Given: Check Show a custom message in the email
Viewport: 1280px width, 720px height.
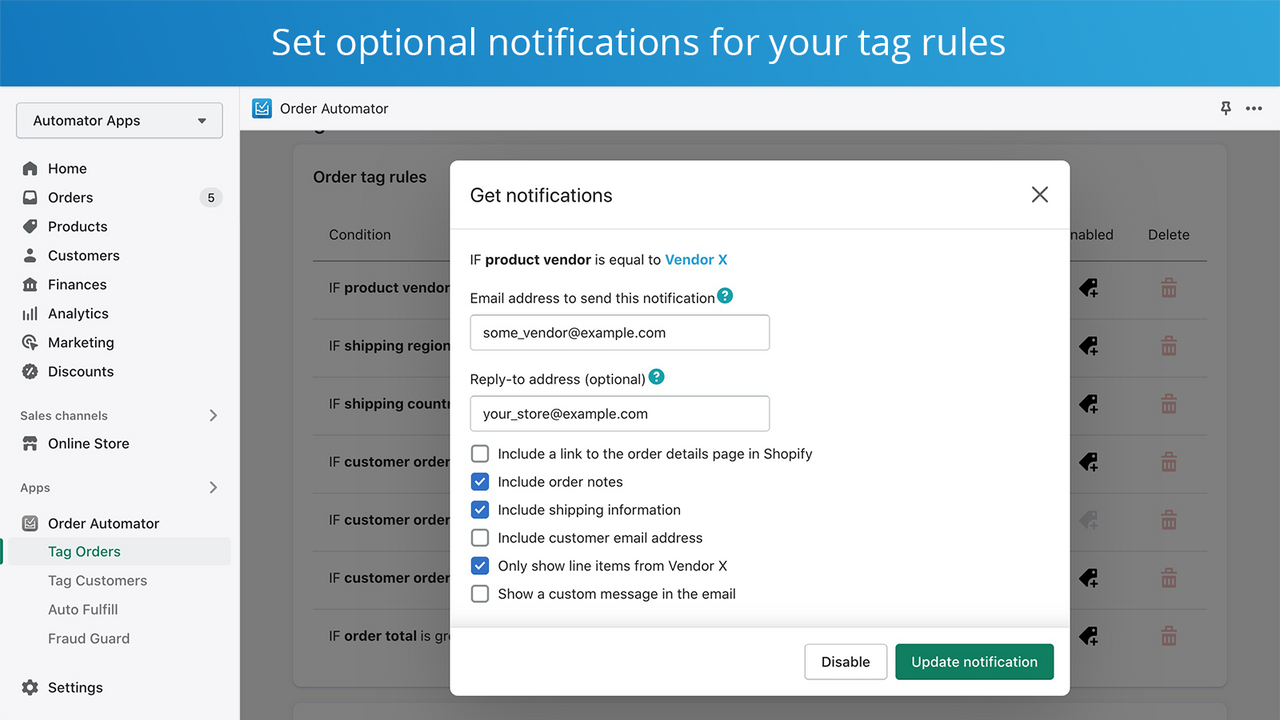Looking at the screenshot, I should [480, 593].
